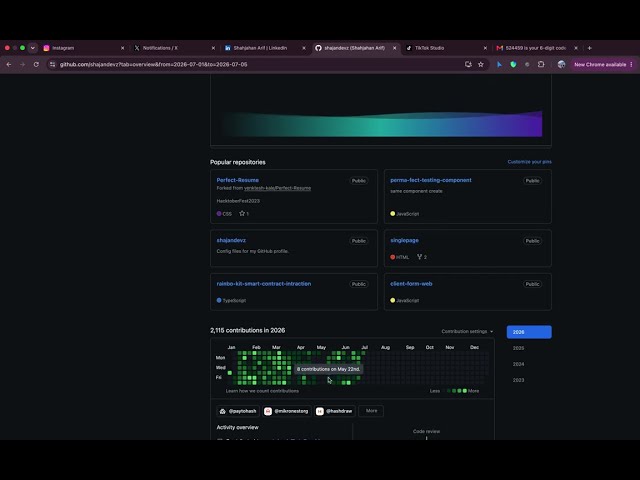Screen dimensions: 640x480
Task: Click the blue TypeScript language dot
Action: [x=219, y=300]
